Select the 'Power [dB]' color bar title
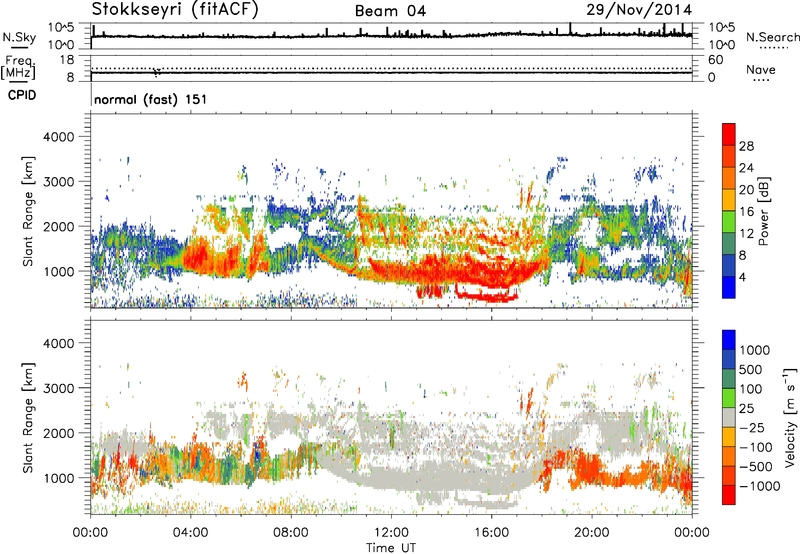Screen dimensions: 800x554 pyautogui.click(x=763, y=211)
